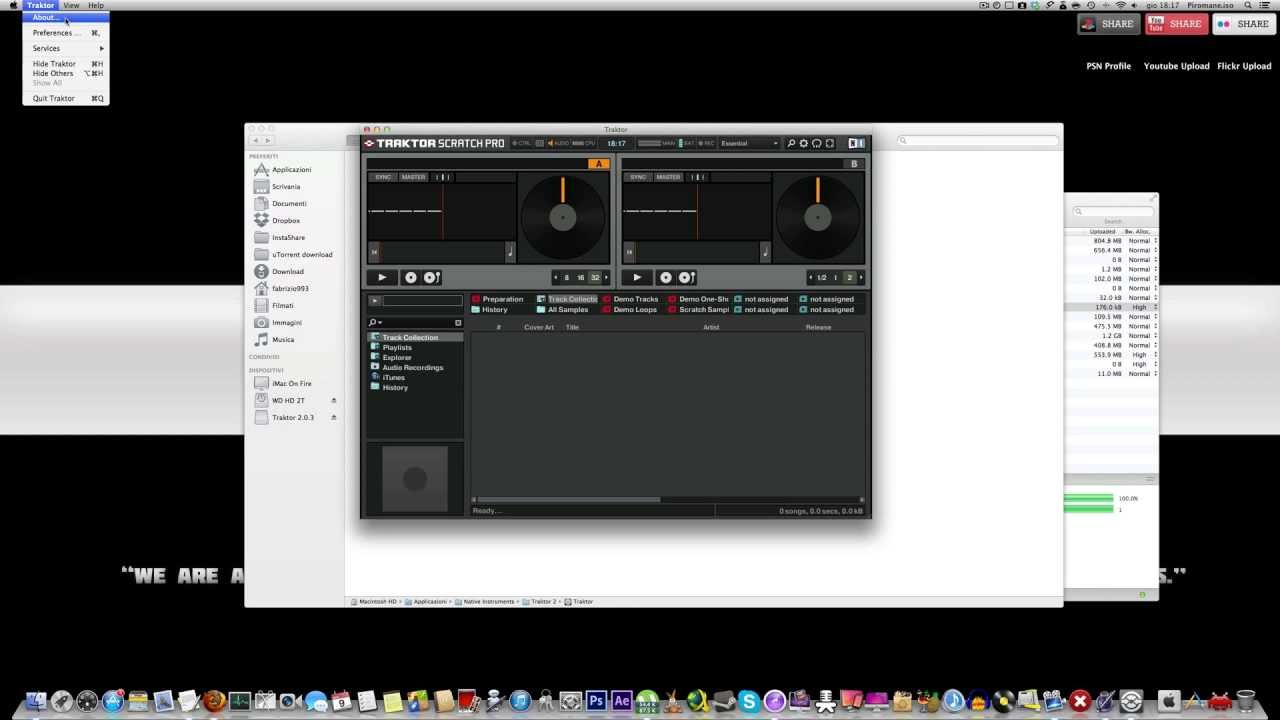
Task: Toggle MASTER on Deck B
Action: pyautogui.click(x=668, y=177)
